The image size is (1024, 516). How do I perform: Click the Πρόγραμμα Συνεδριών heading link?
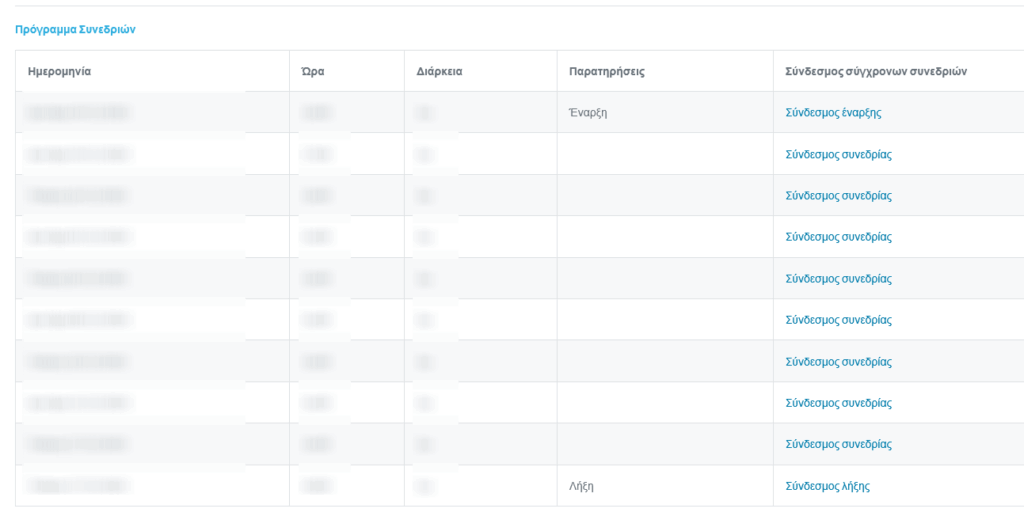pyautogui.click(x=75, y=30)
